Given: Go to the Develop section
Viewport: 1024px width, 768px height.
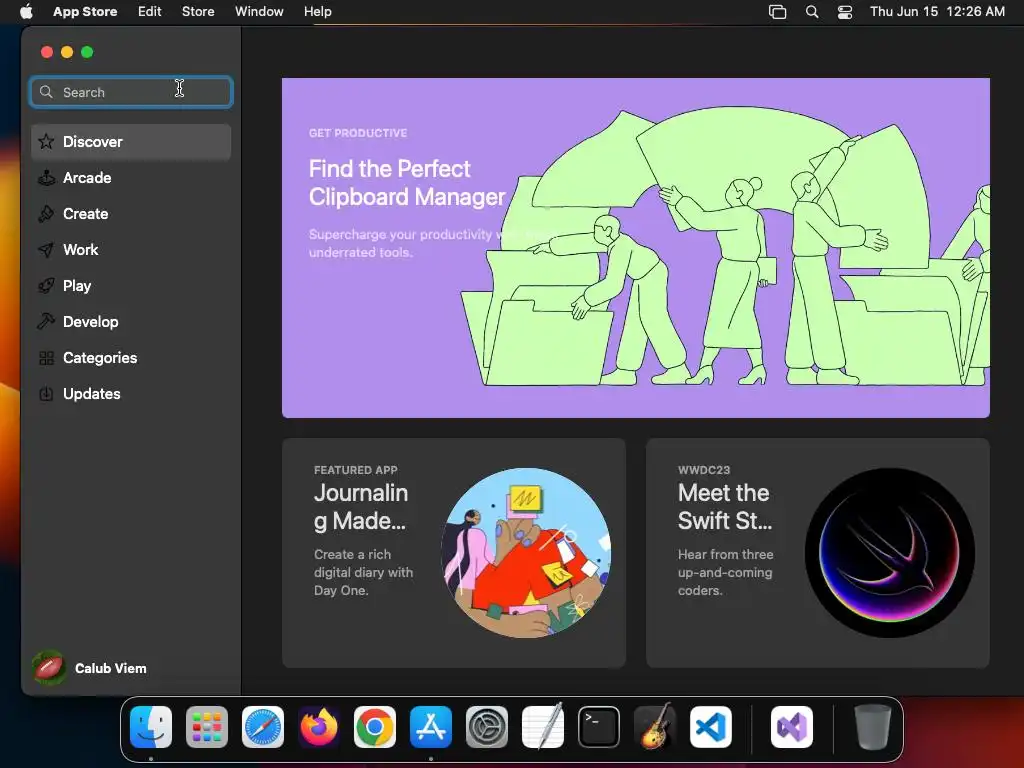Looking at the screenshot, I should tap(131, 321).
